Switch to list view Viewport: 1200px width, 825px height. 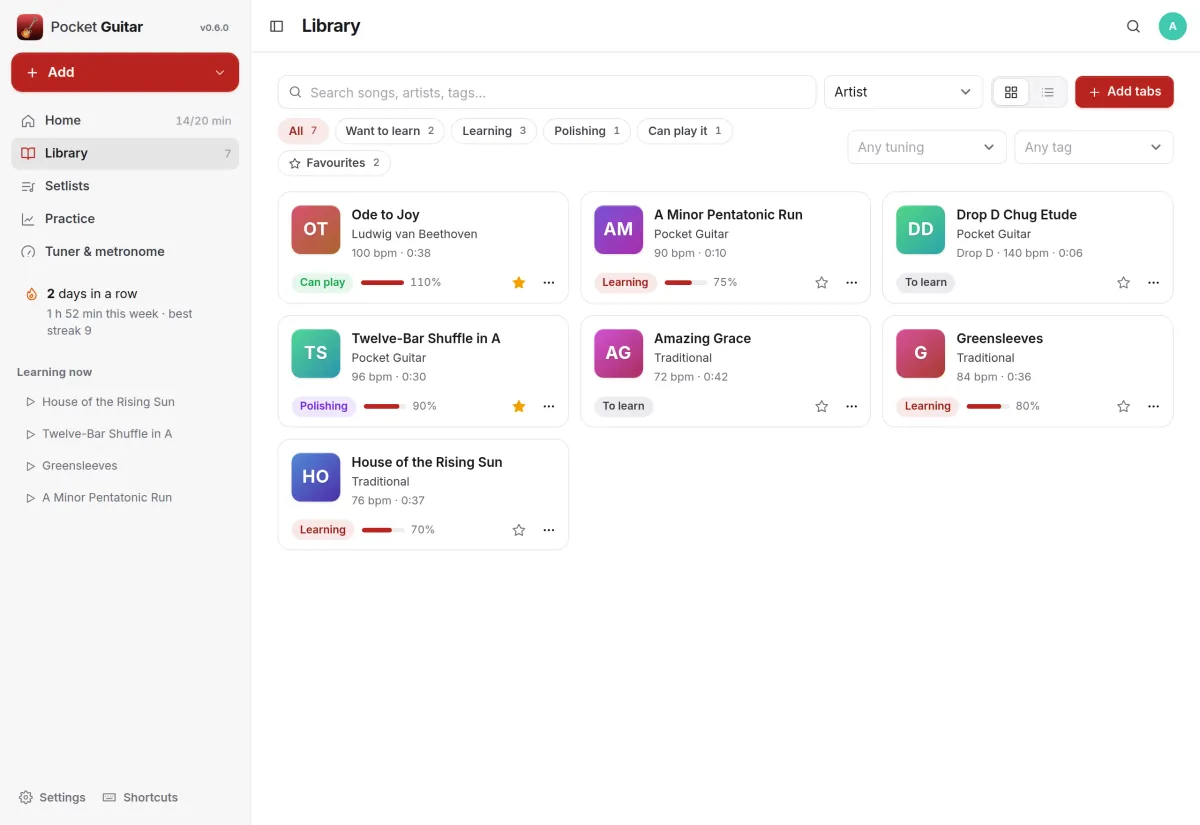click(x=1048, y=92)
